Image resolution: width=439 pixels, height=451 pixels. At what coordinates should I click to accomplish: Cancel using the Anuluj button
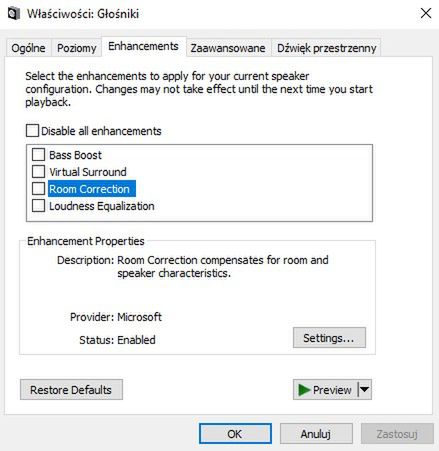[316, 434]
